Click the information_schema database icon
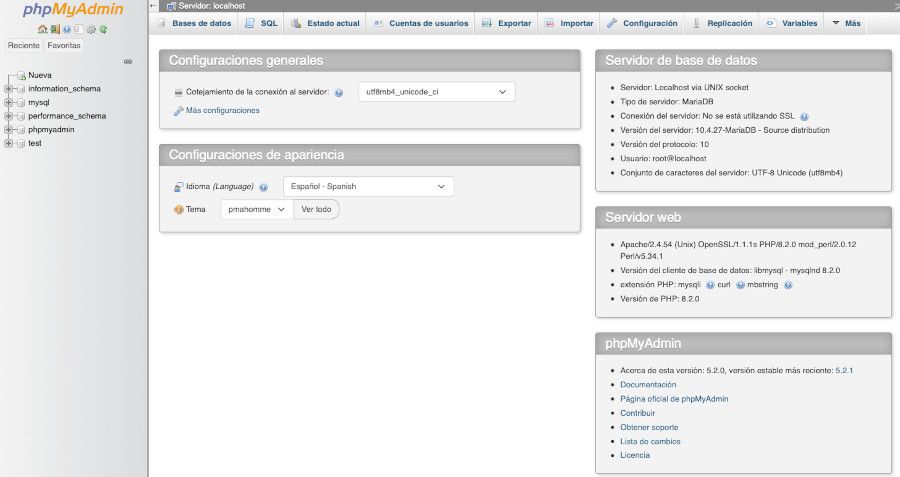Screen dimensions: 900x477 pos(21,89)
